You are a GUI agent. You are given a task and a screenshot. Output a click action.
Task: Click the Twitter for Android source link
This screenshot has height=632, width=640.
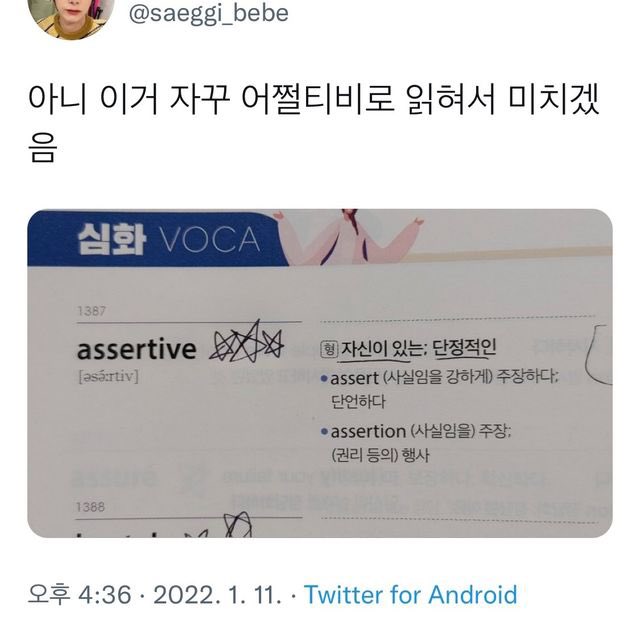[x=411, y=594]
